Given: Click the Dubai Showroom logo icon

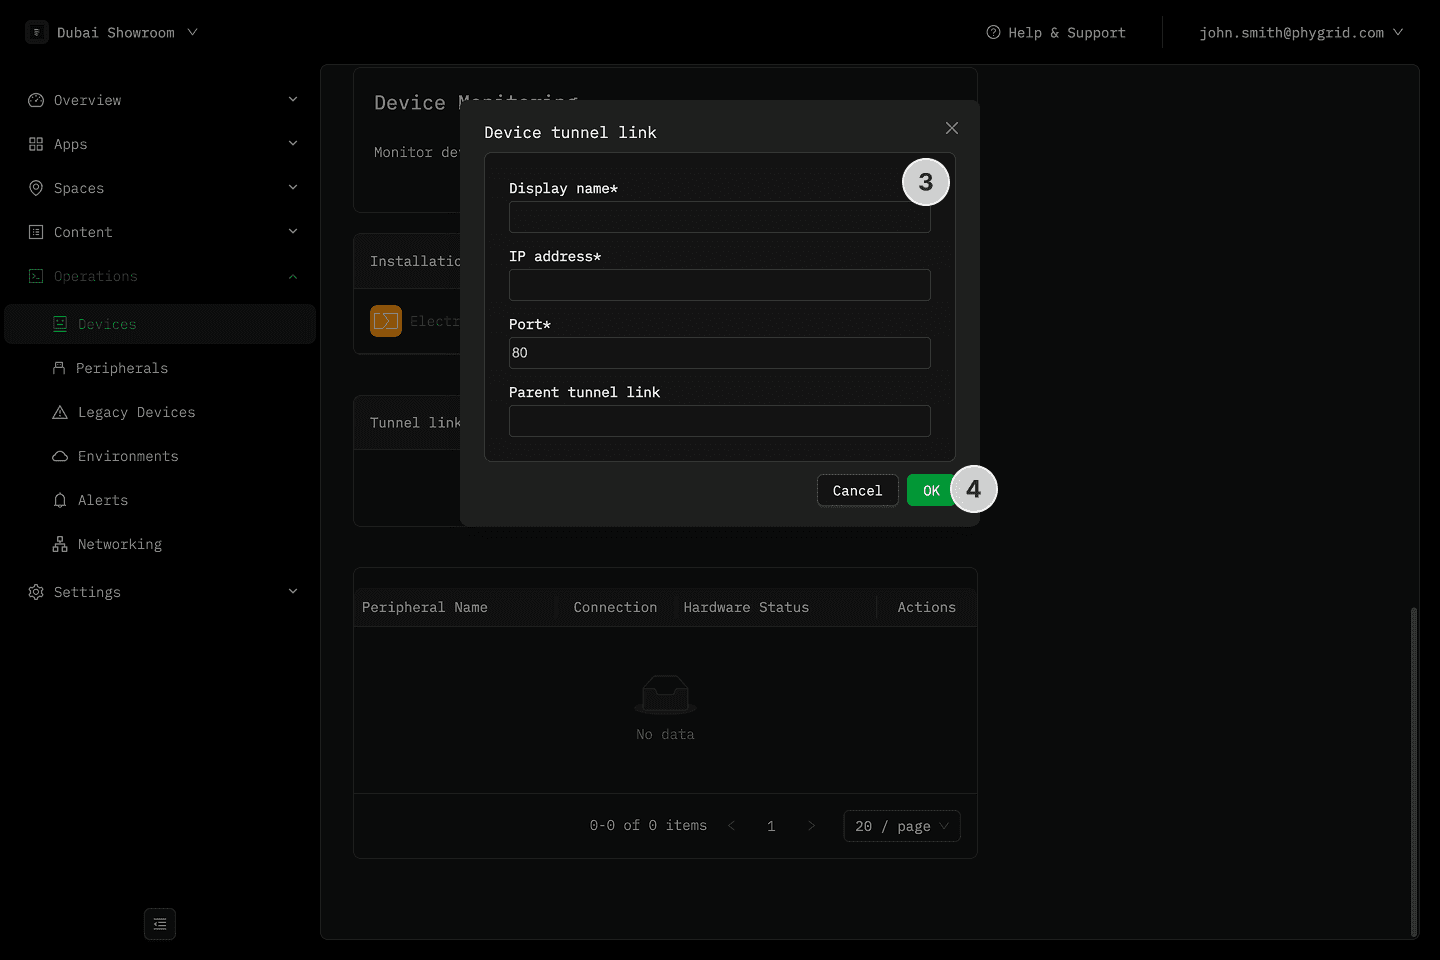Looking at the screenshot, I should [x=37, y=32].
